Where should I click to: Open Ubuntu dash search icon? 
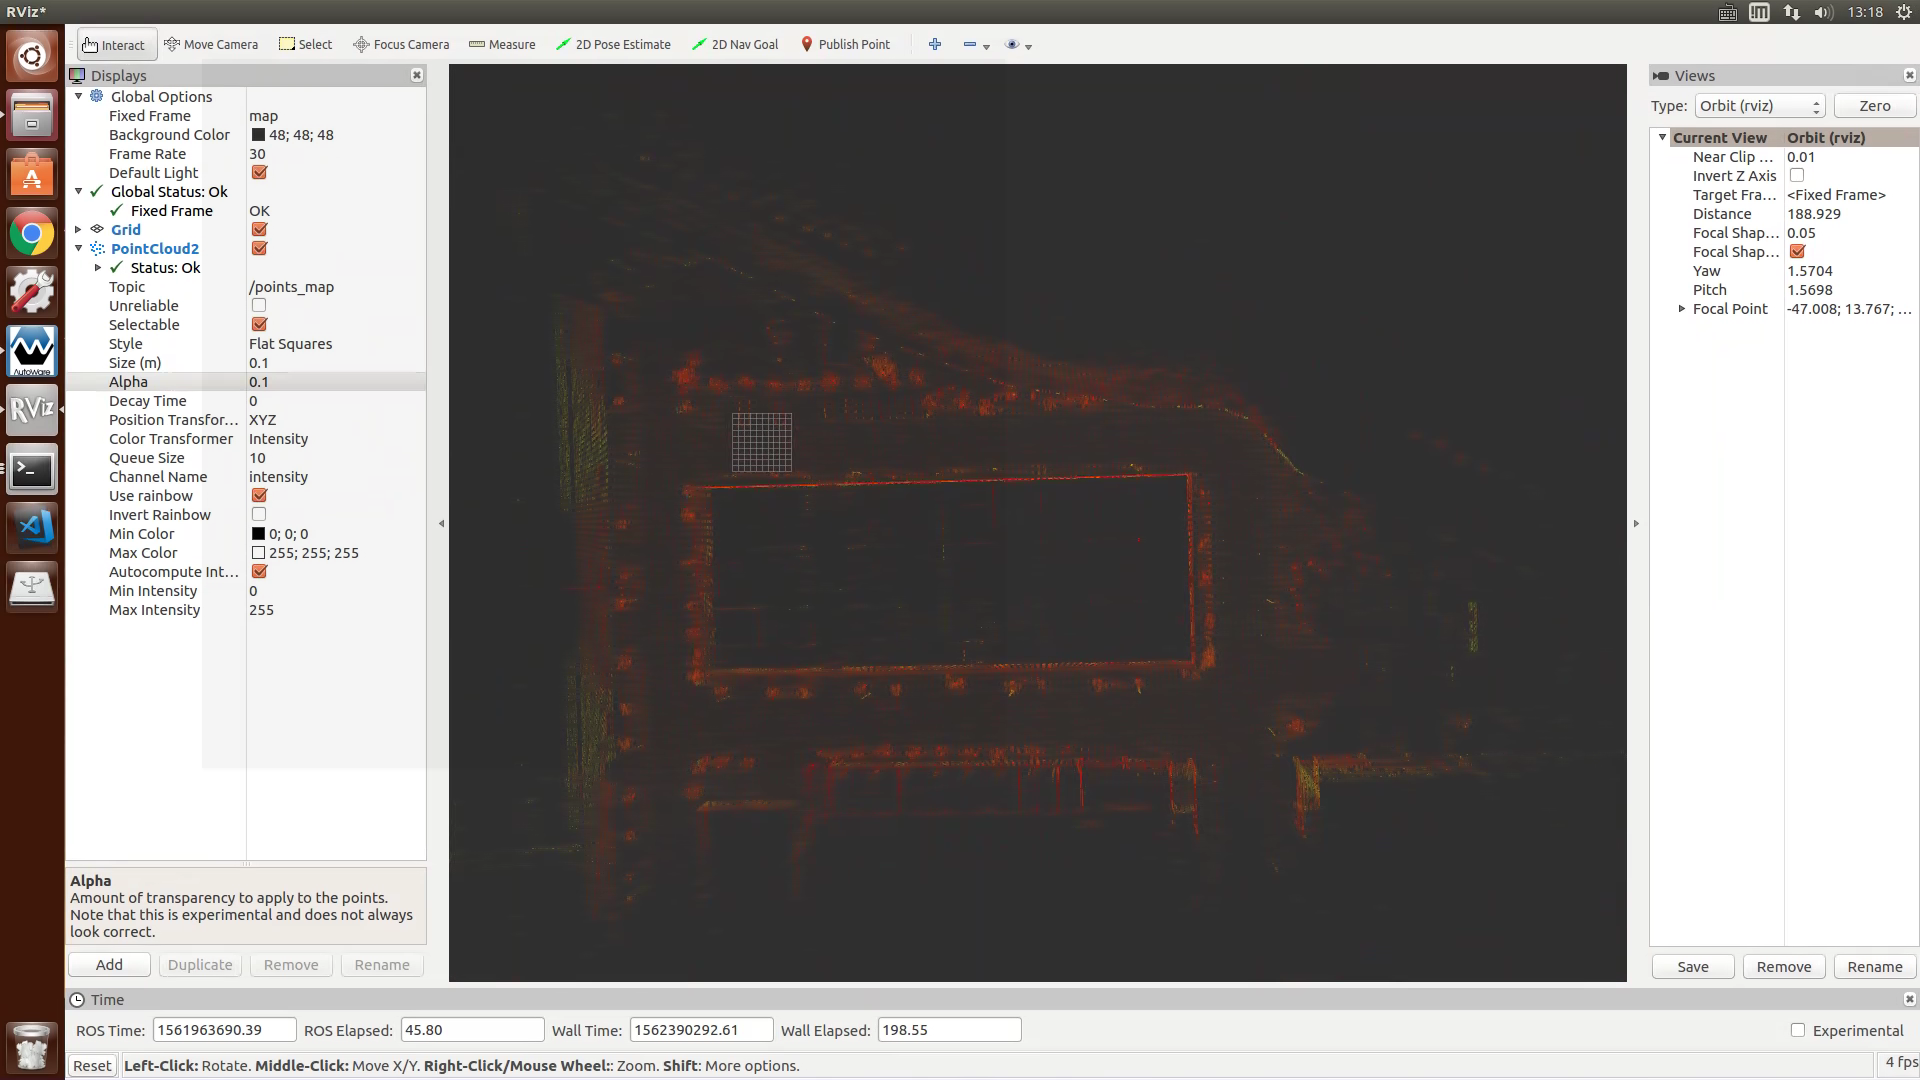(32, 54)
